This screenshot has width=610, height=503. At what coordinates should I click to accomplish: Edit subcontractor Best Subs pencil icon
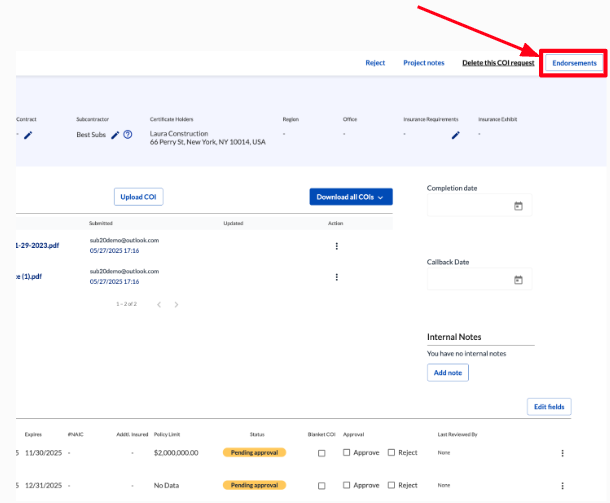tap(115, 135)
